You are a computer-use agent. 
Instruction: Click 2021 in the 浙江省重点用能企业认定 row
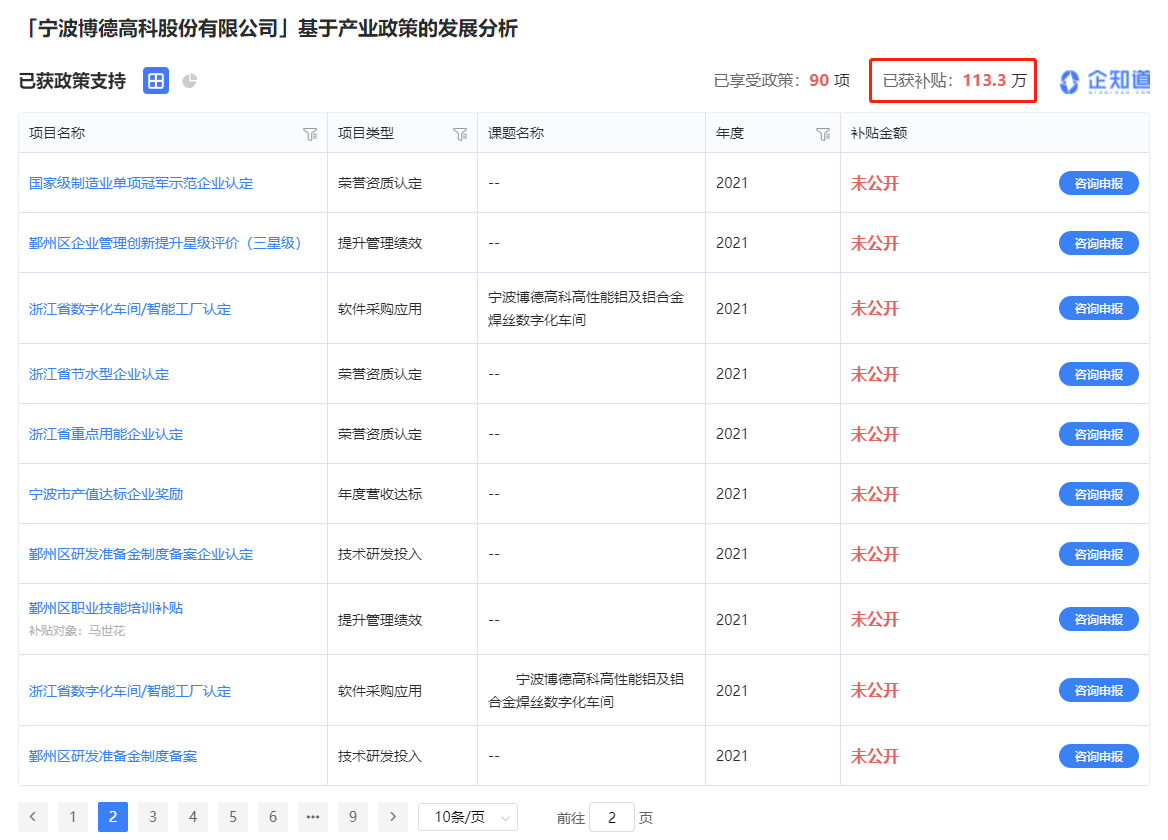(x=731, y=434)
